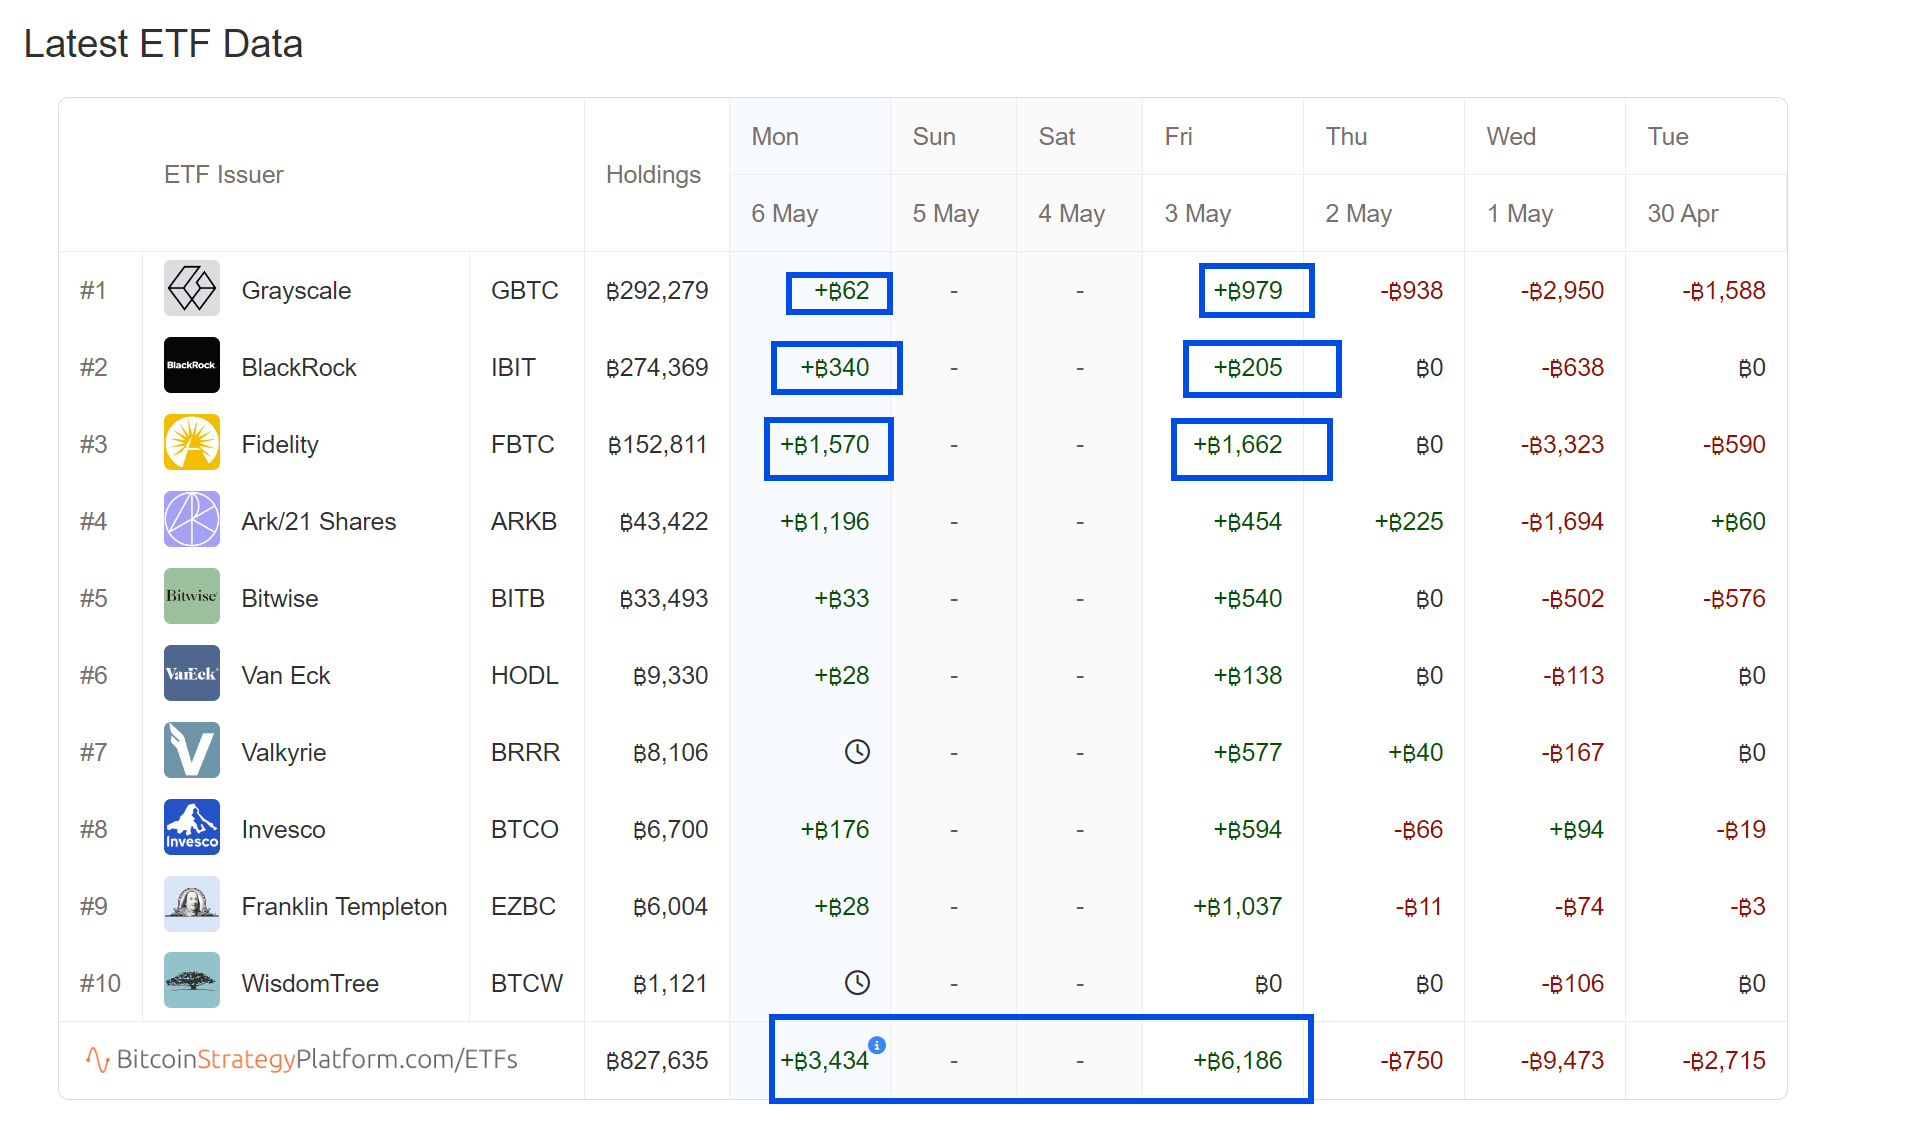Click the Grayscale logo icon
Image resolution: width=1910 pixels, height=1128 pixels.
[191, 289]
